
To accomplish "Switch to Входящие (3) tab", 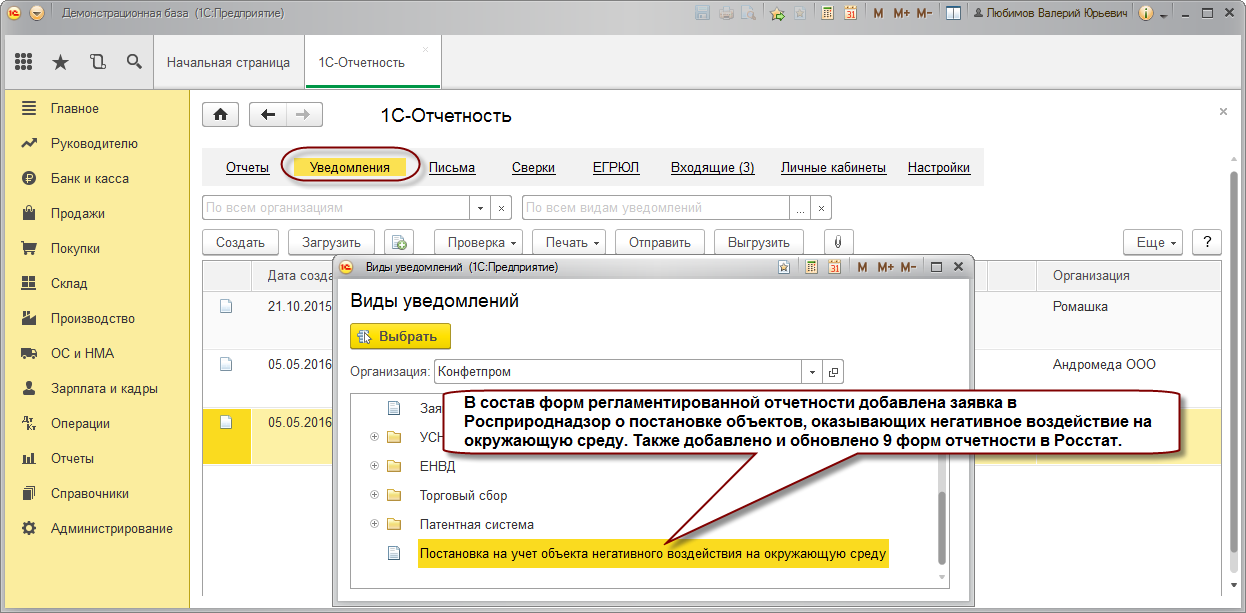I will point(712,168).
